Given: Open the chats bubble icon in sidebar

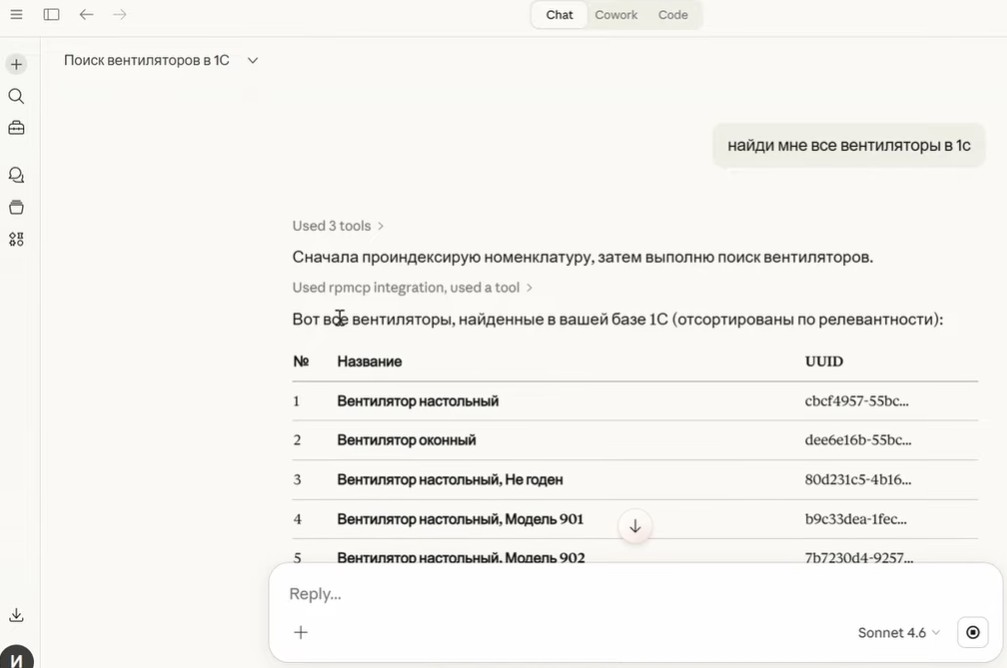Looking at the screenshot, I should (16, 175).
